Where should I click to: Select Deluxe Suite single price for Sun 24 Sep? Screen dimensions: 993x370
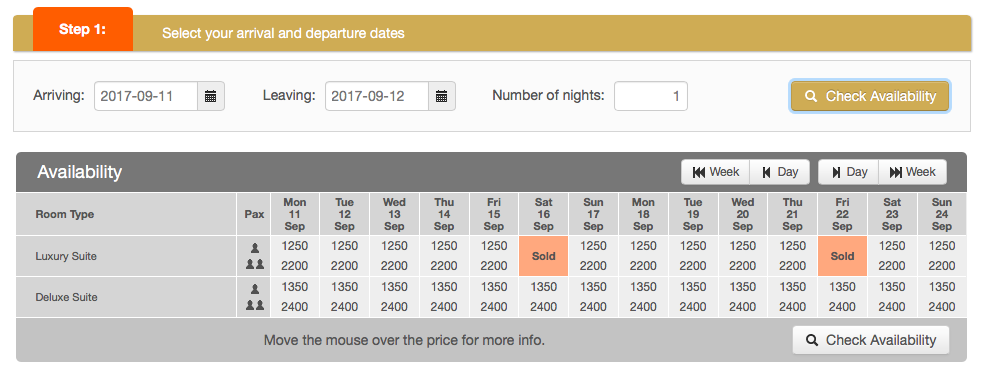click(942, 287)
